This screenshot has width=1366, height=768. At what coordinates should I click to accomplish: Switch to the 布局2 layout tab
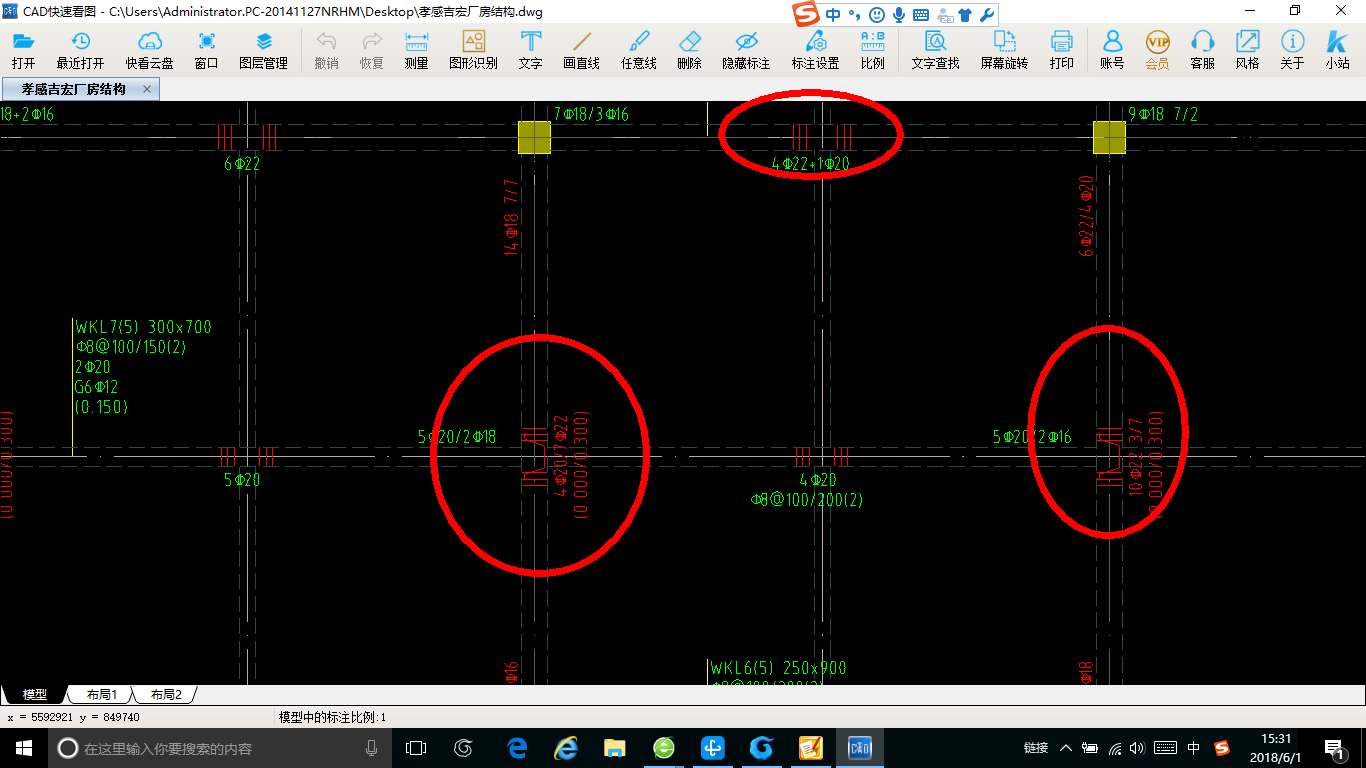coord(165,694)
